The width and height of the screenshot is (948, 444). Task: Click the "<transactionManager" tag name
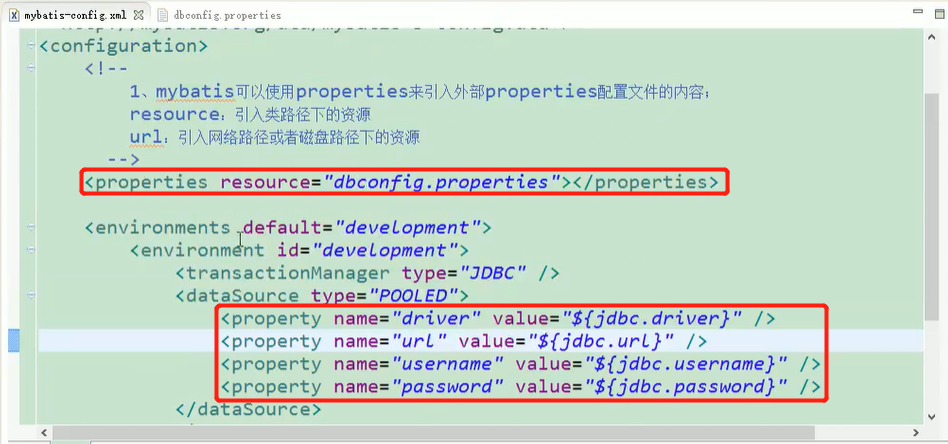(282, 273)
